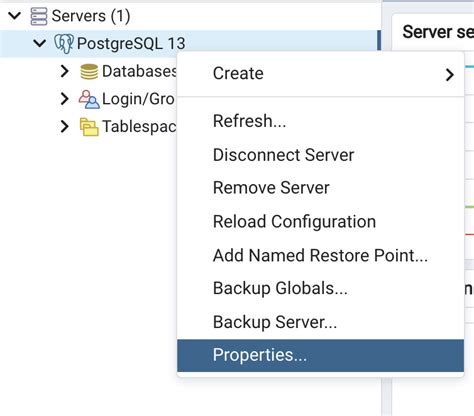The image size is (474, 416).
Task: Select Backup Globals... menu entry
Action: (320, 288)
